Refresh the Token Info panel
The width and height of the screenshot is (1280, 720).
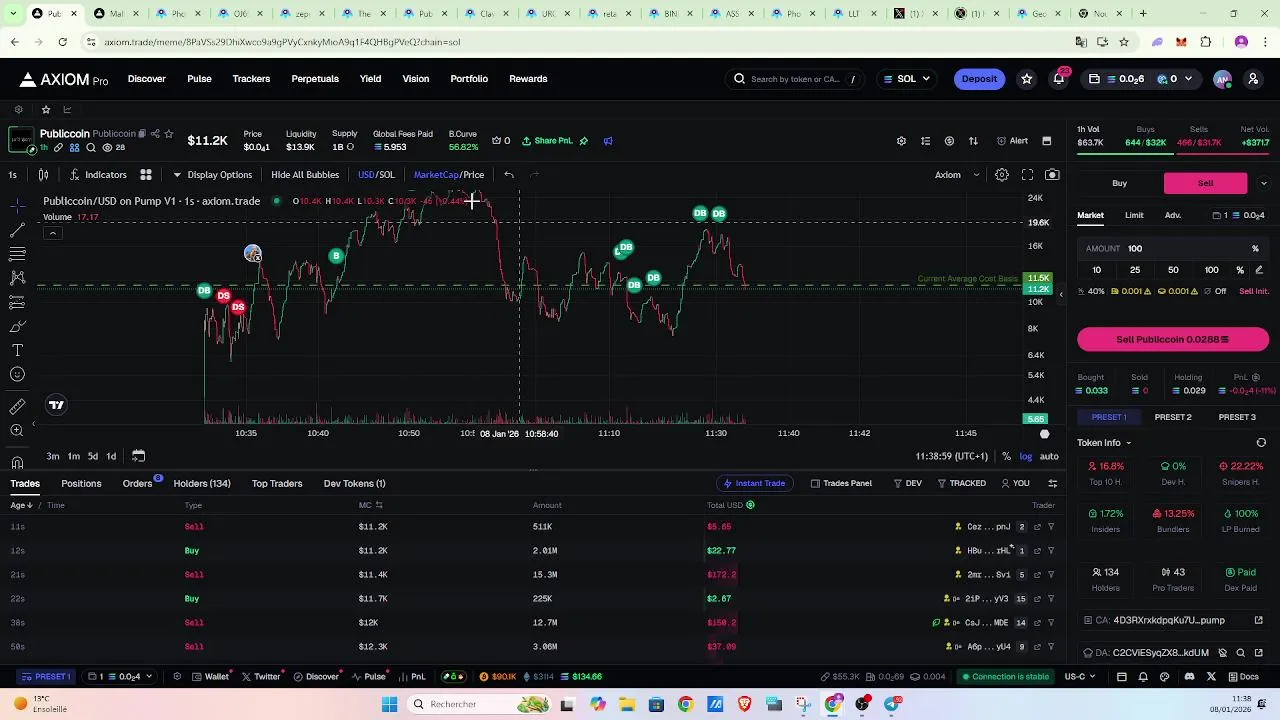pos(1261,443)
